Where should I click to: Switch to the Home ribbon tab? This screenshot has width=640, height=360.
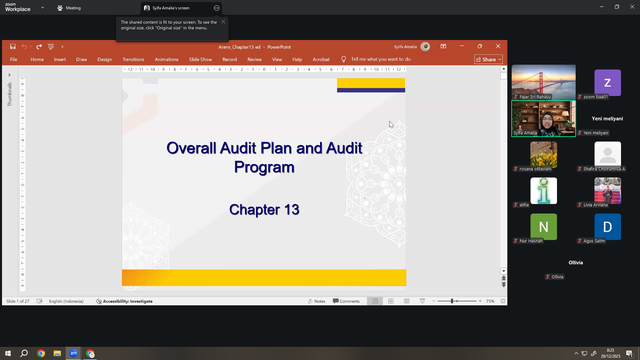37,60
